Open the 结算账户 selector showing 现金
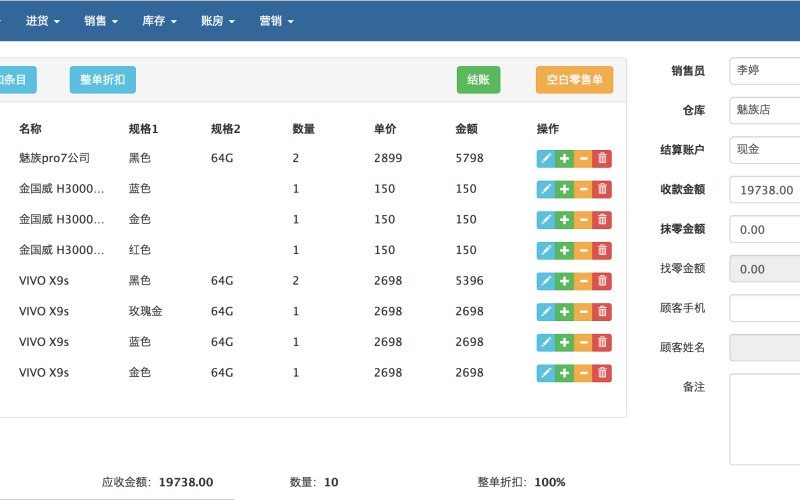The image size is (800, 500). pos(765,149)
